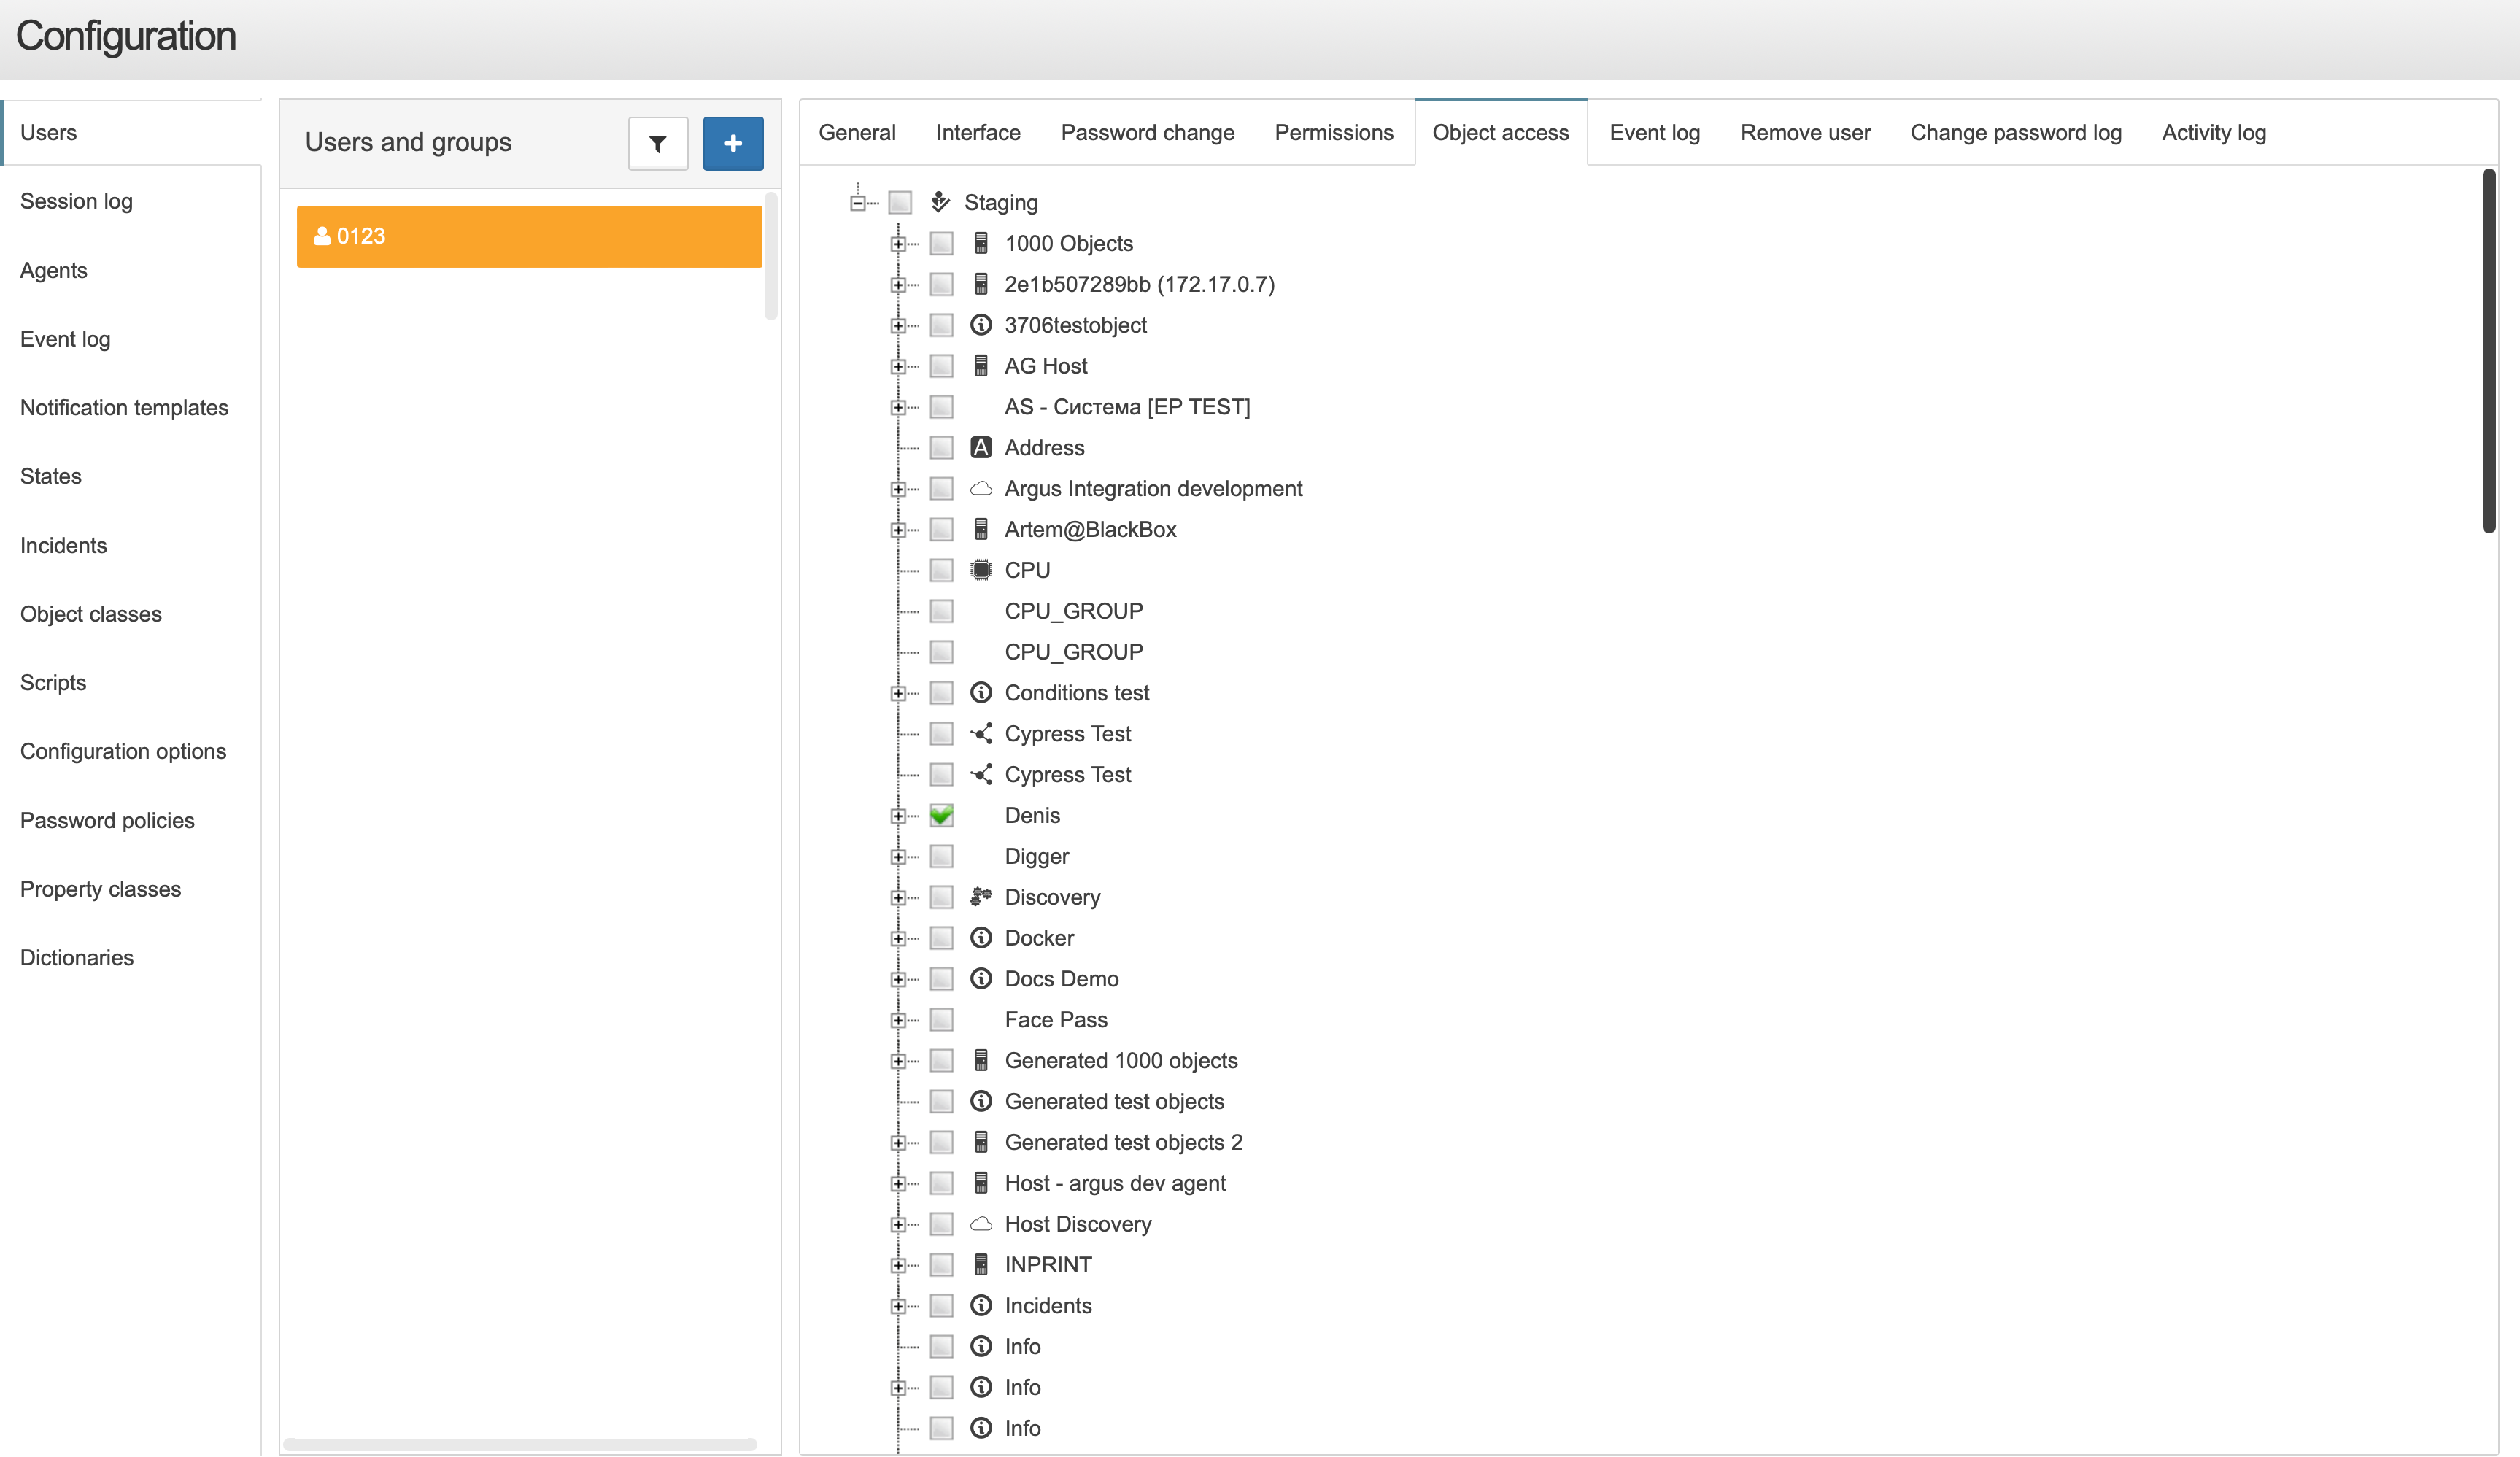Click the filter funnel icon button
Screen dimensions: 2520x1457
click(658, 143)
